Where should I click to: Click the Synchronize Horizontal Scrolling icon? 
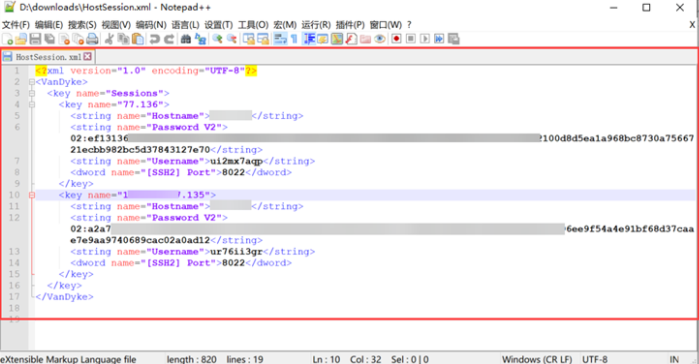263,39
